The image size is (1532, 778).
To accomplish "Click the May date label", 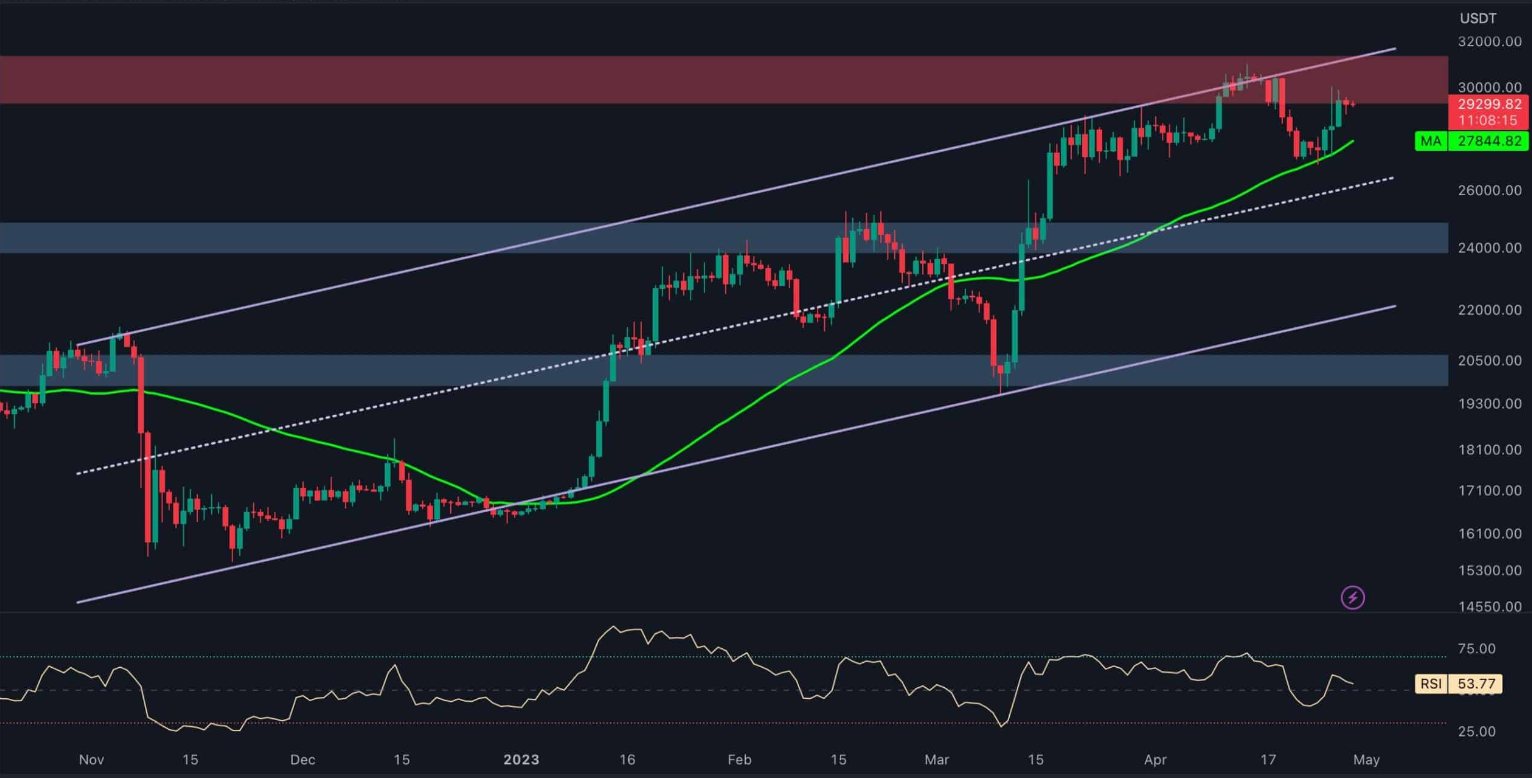I will 1366,760.
